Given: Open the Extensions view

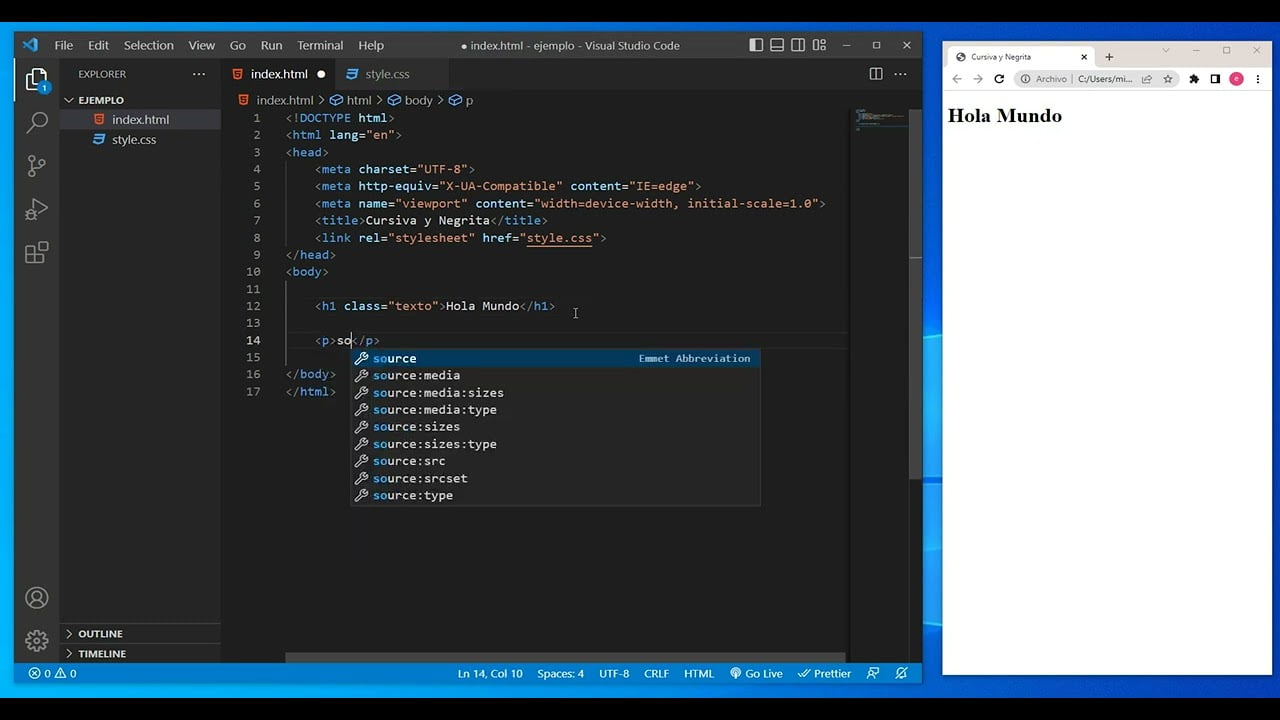Looking at the screenshot, I should (37, 253).
